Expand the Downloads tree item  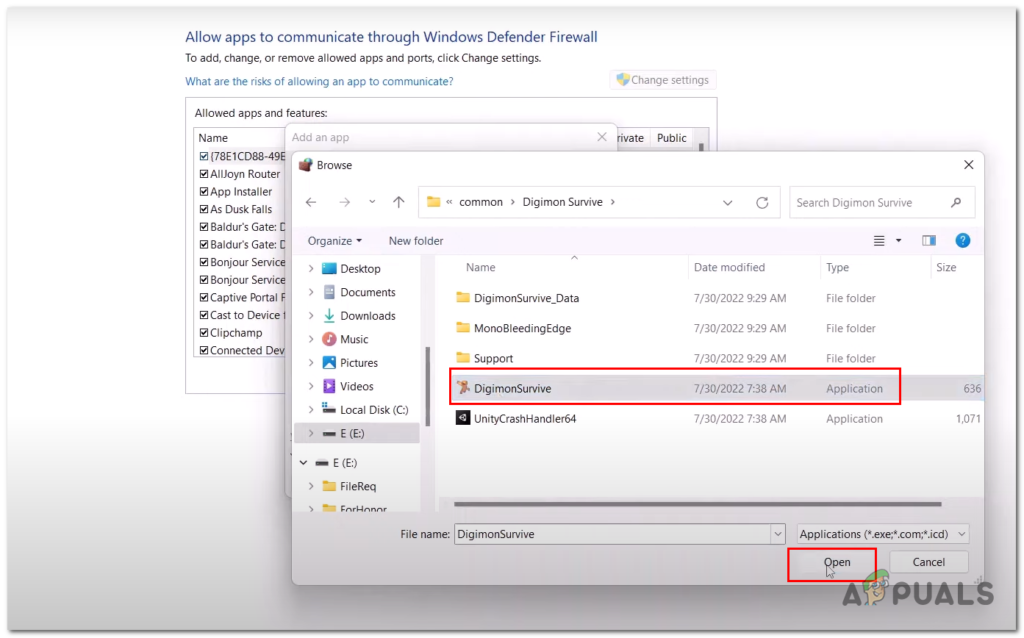coord(311,315)
